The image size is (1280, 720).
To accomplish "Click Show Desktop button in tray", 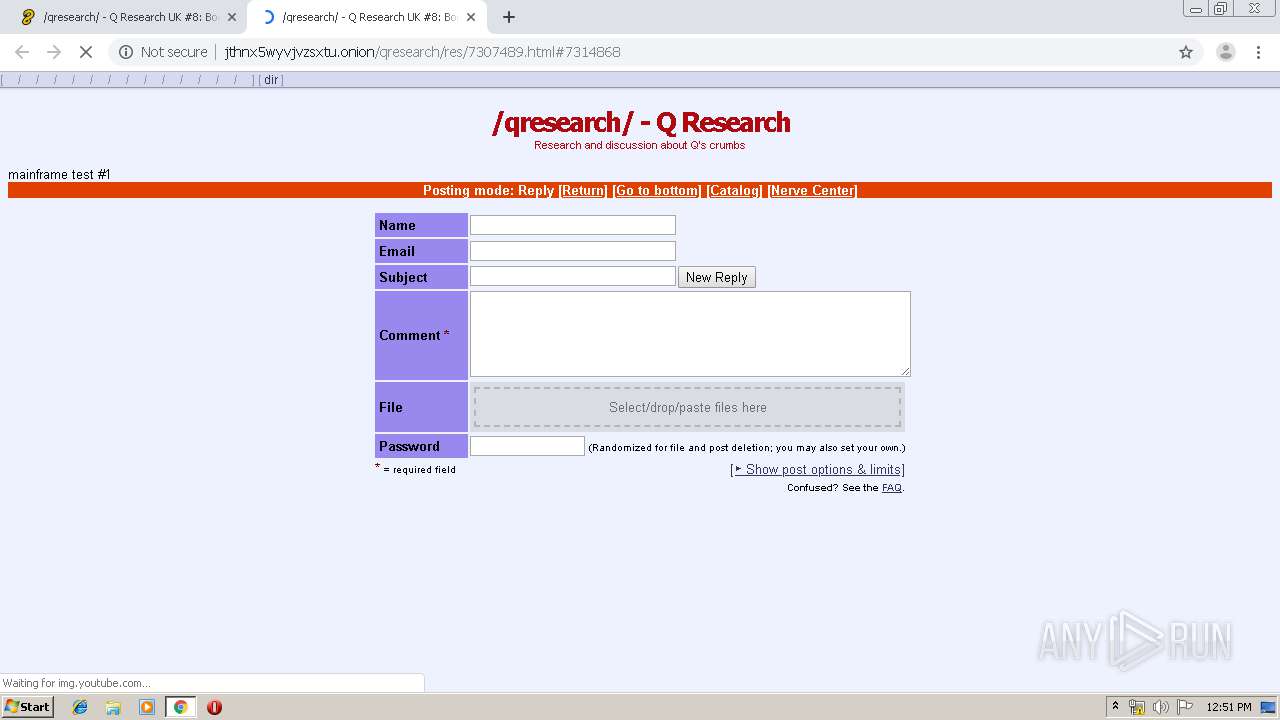I will [1269, 707].
